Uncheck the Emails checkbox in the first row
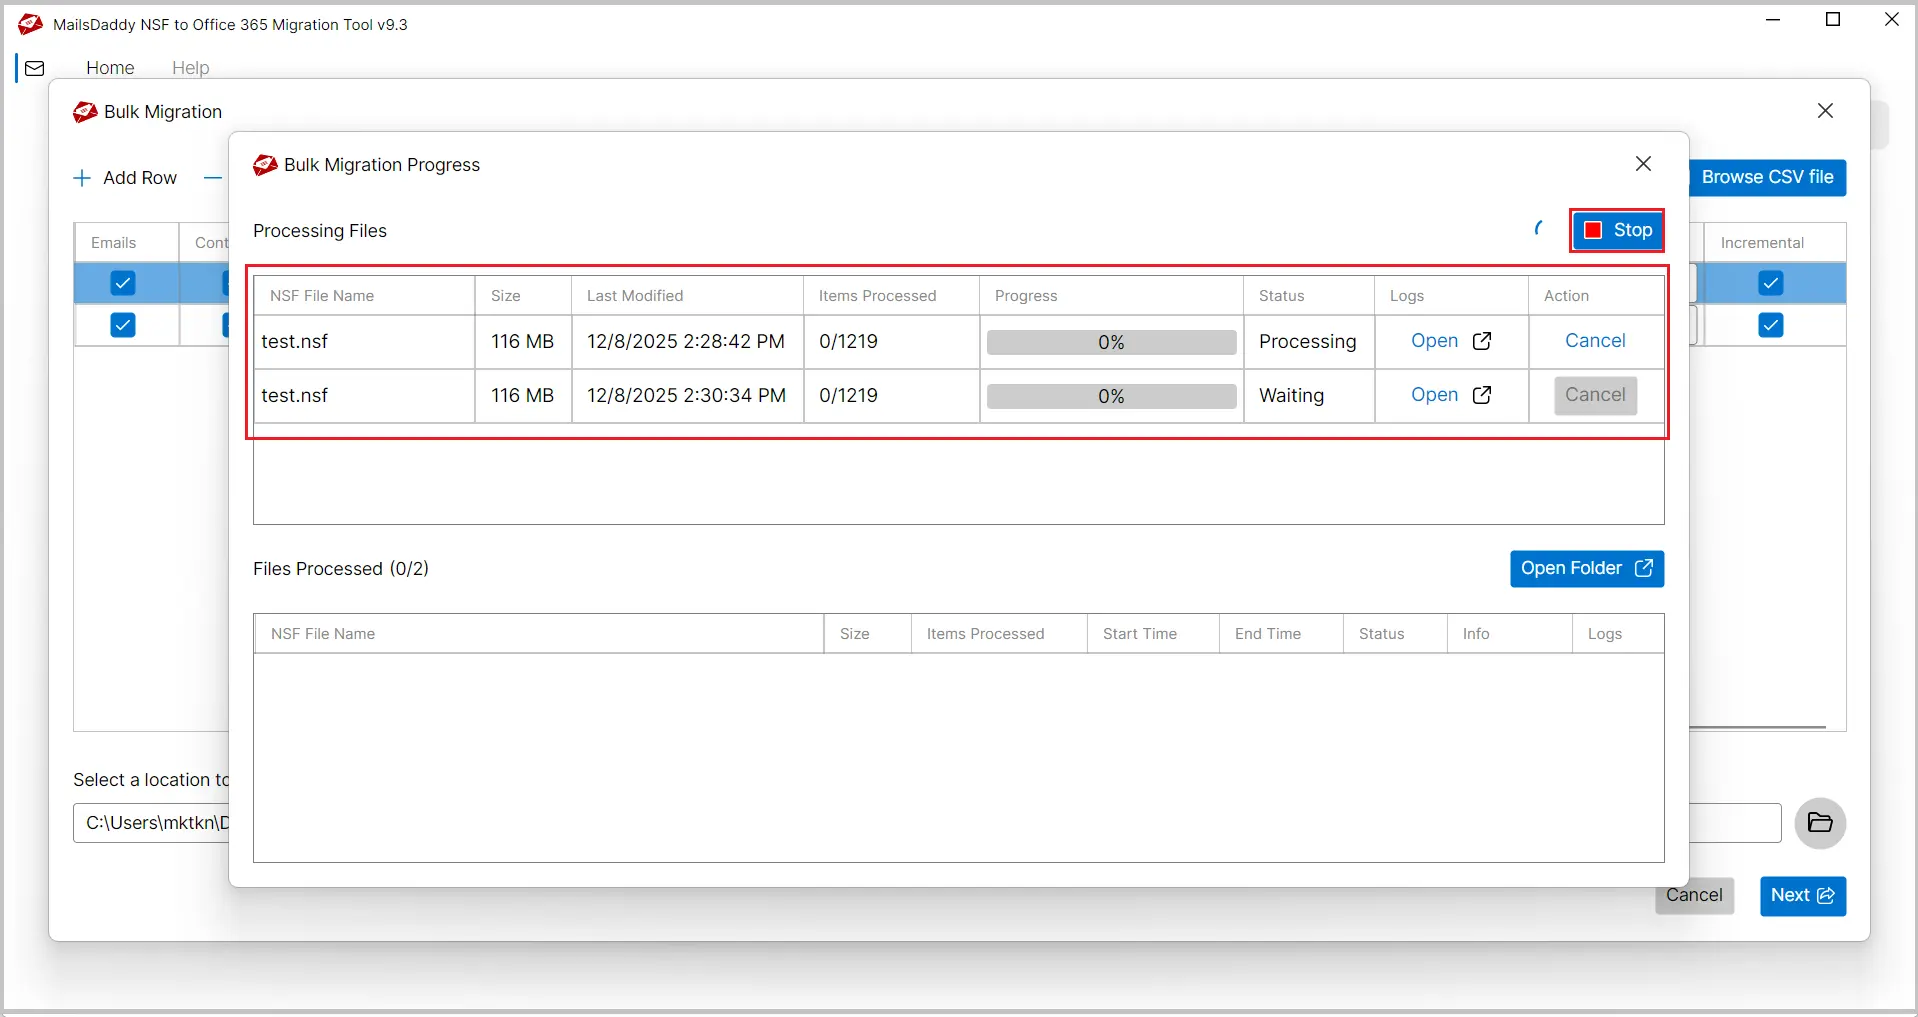Screen dimensions: 1918x1017 (x=122, y=283)
